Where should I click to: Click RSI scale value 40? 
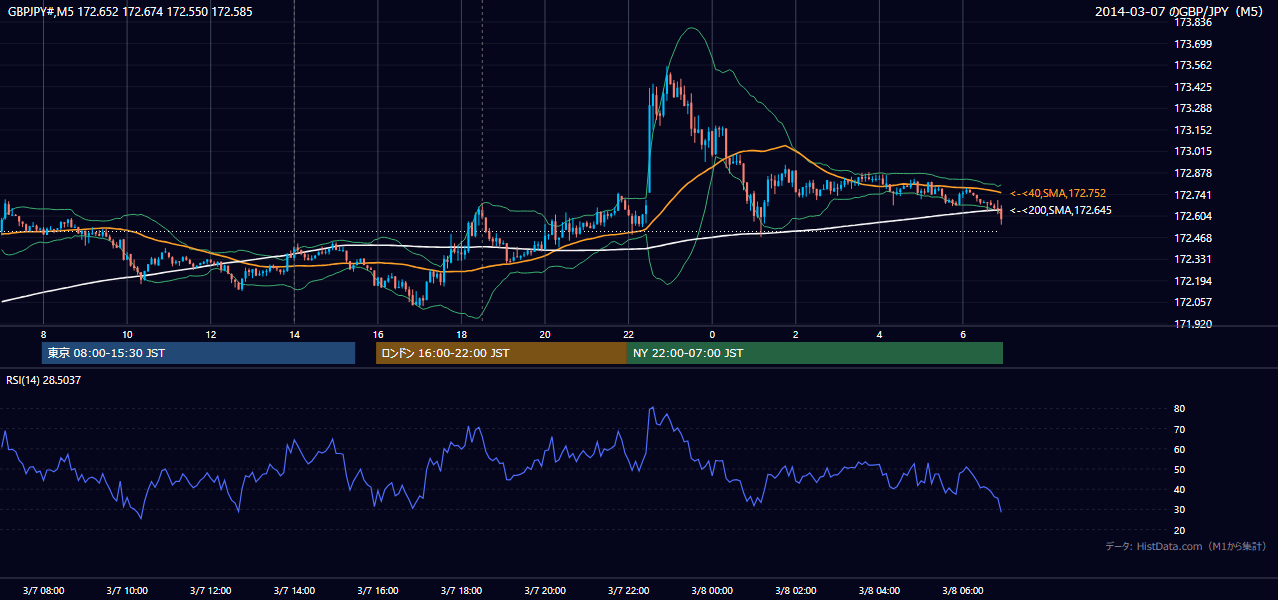click(1180, 489)
